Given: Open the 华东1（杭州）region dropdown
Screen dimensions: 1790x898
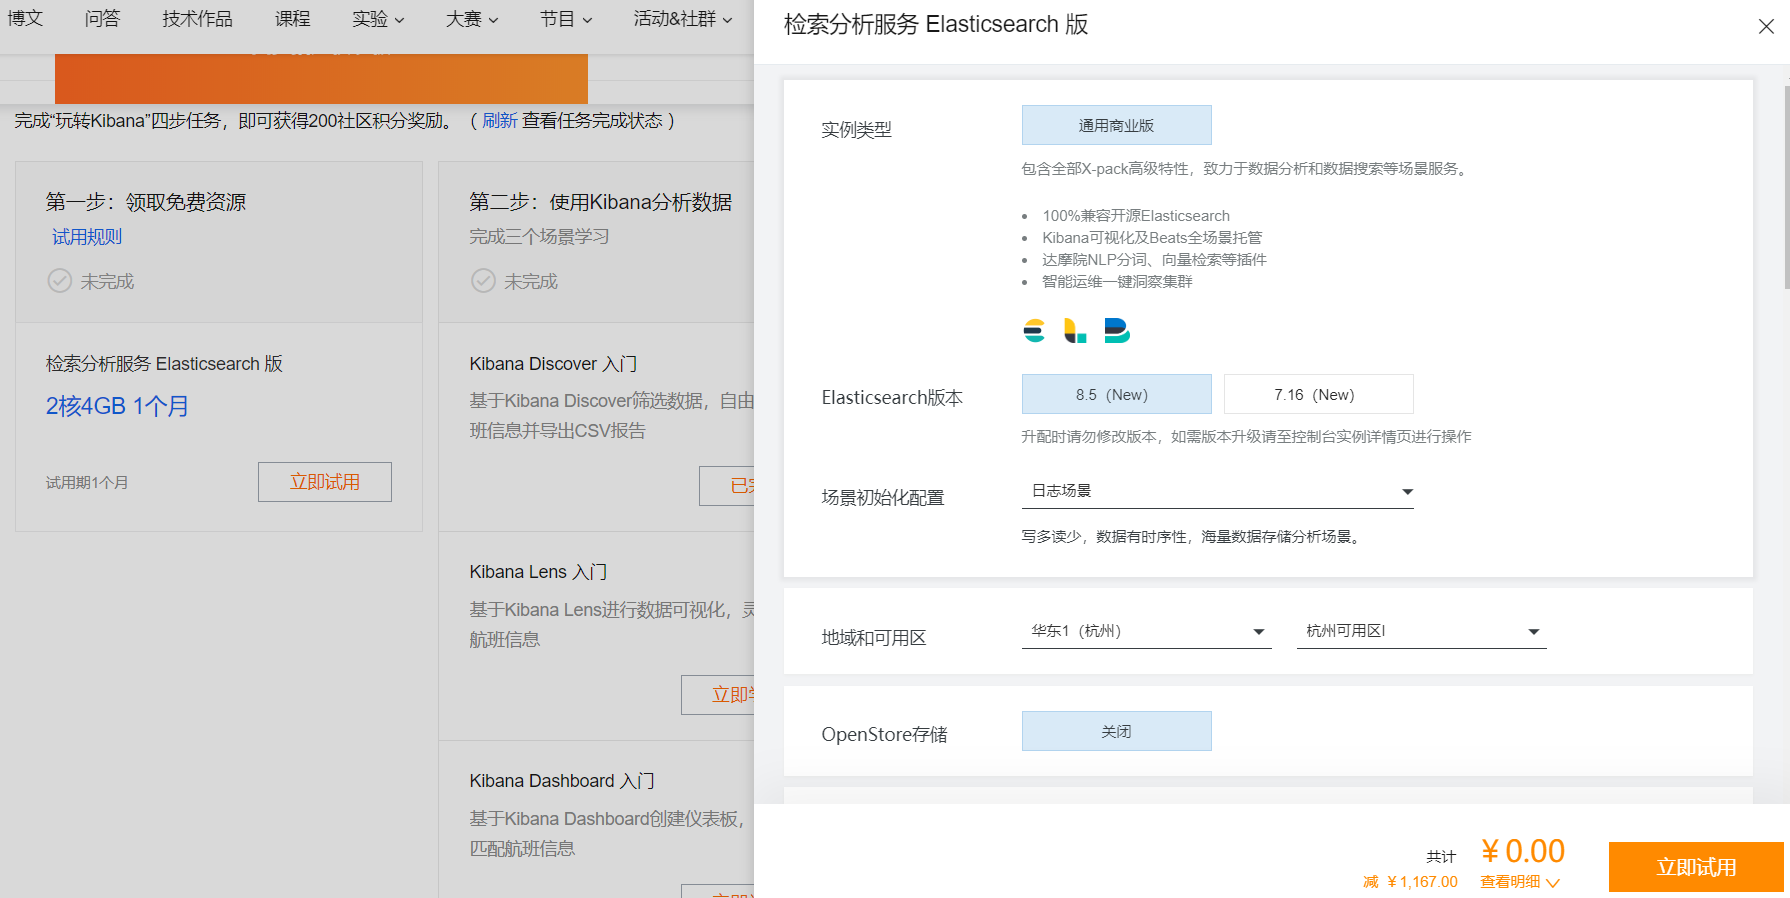Looking at the screenshot, I should pyautogui.click(x=1146, y=631).
